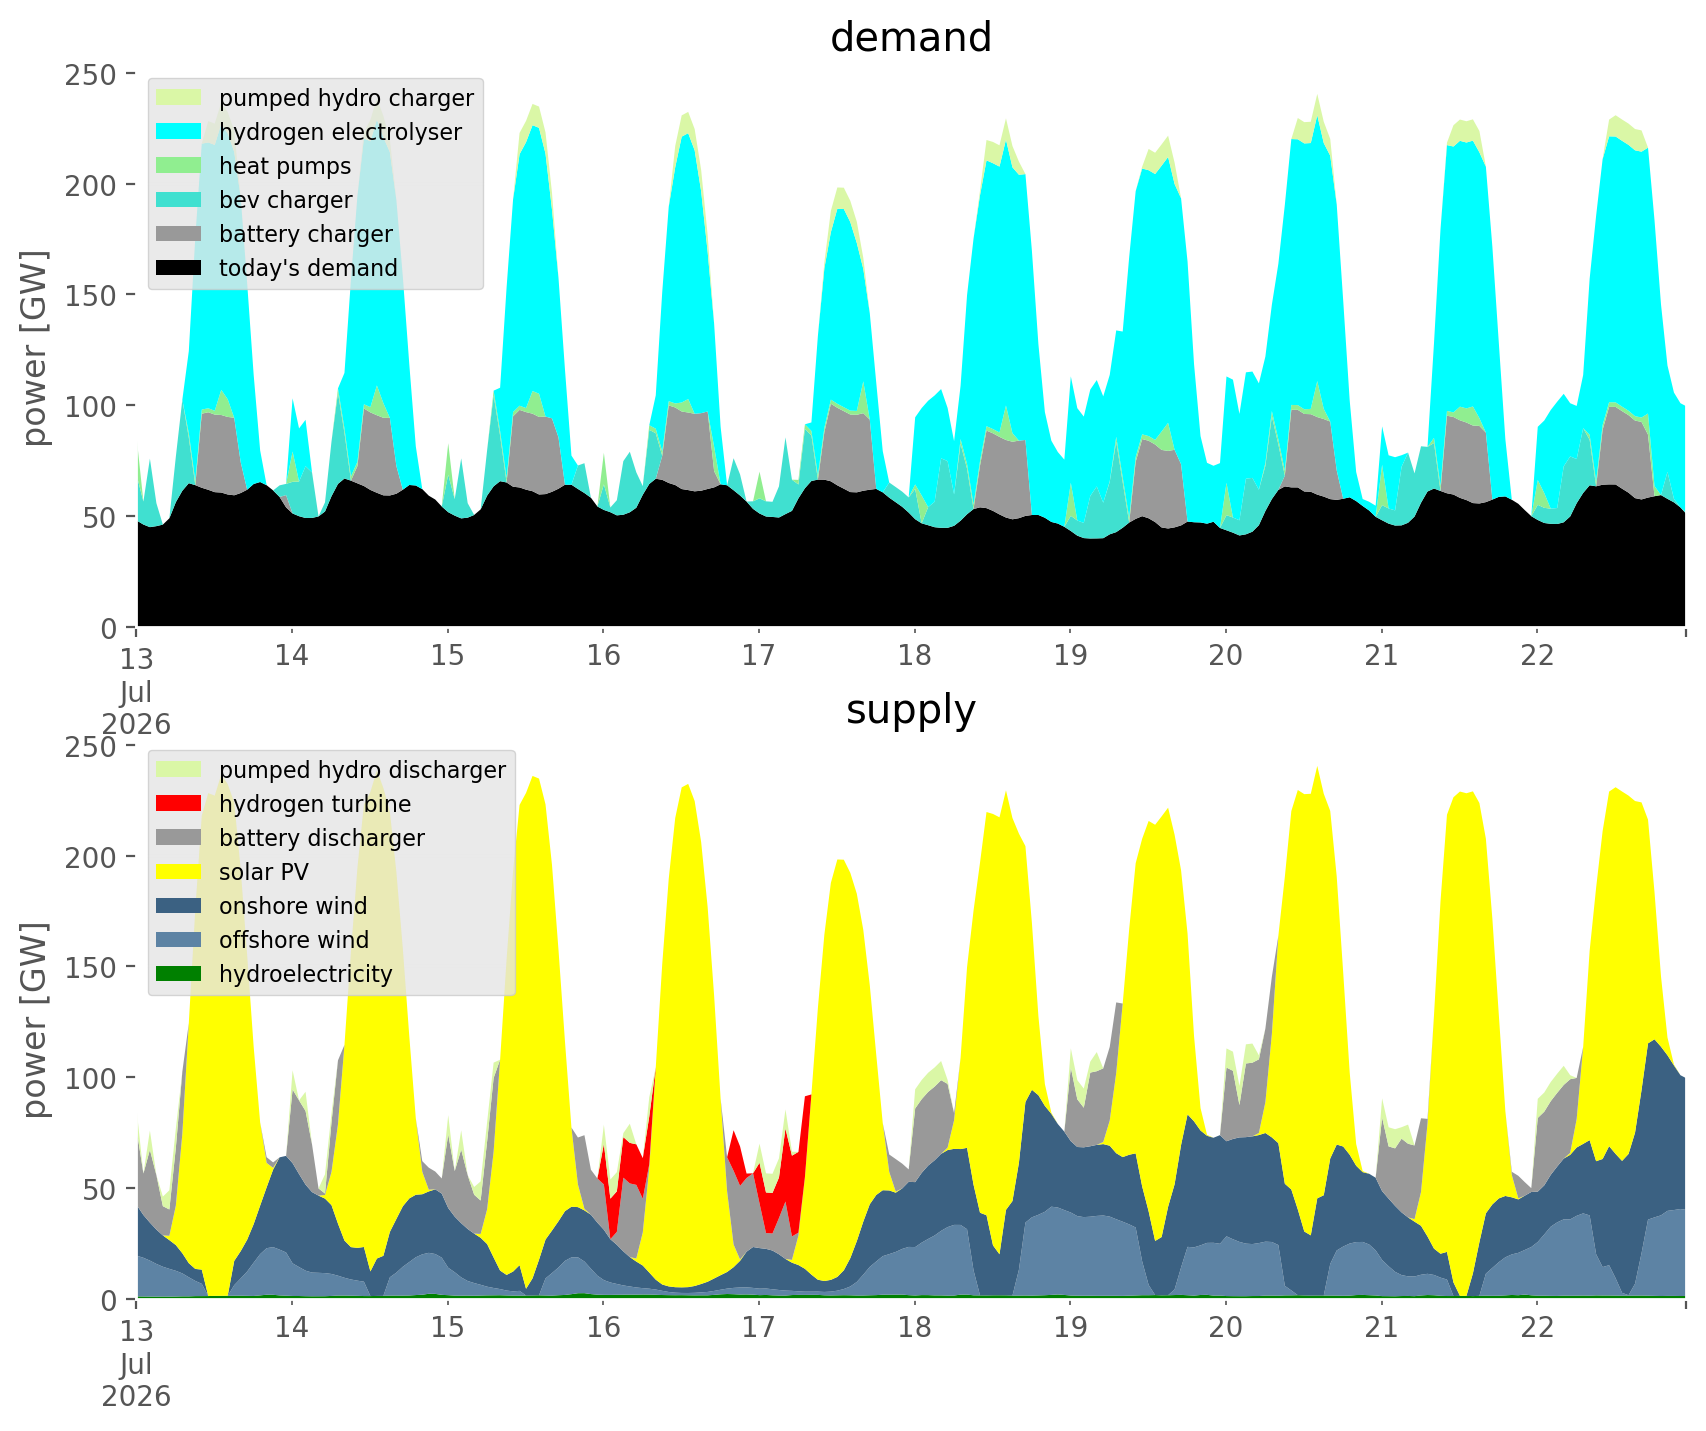Select the "bev charger" legend label
This screenshot has width=1706, height=1431.
coord(285,200)
